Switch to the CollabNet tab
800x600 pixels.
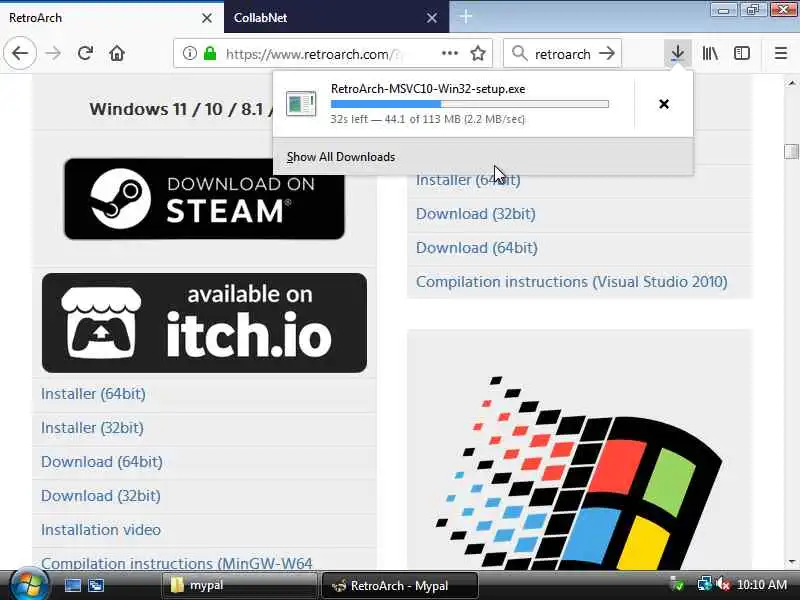(337, 18)
